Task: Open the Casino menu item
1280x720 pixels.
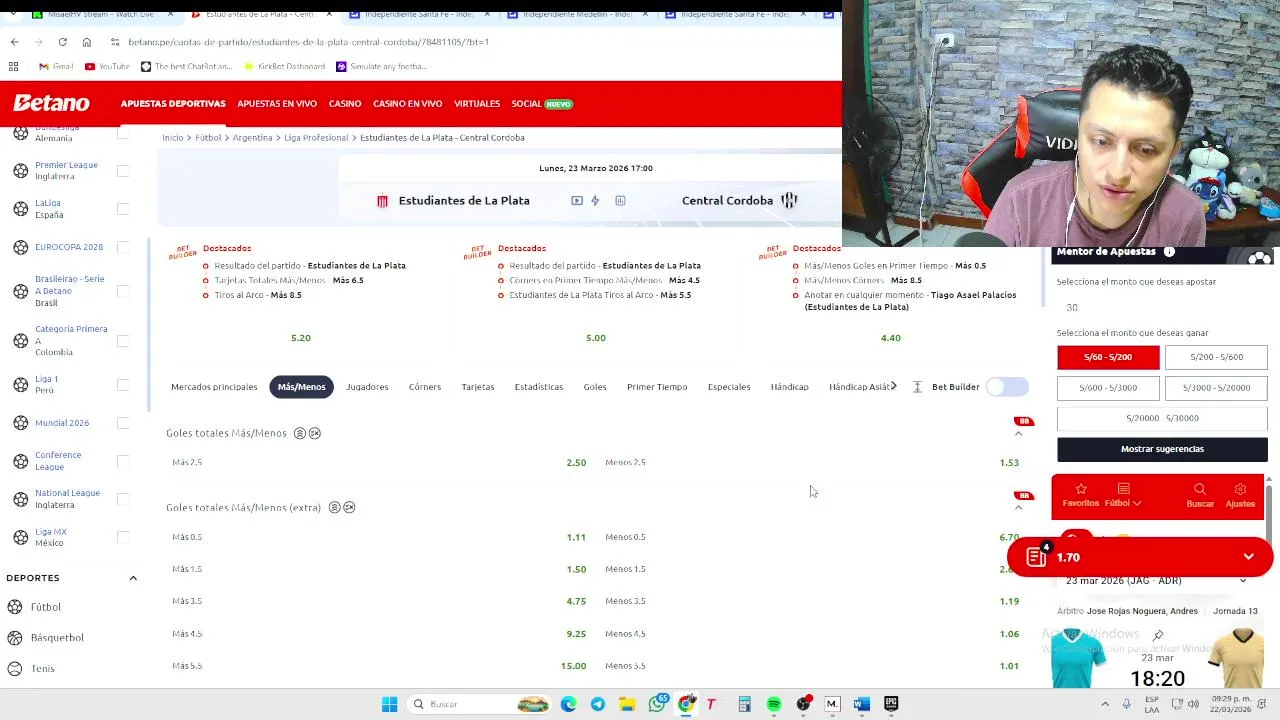Action: click(x=345, y=104)
